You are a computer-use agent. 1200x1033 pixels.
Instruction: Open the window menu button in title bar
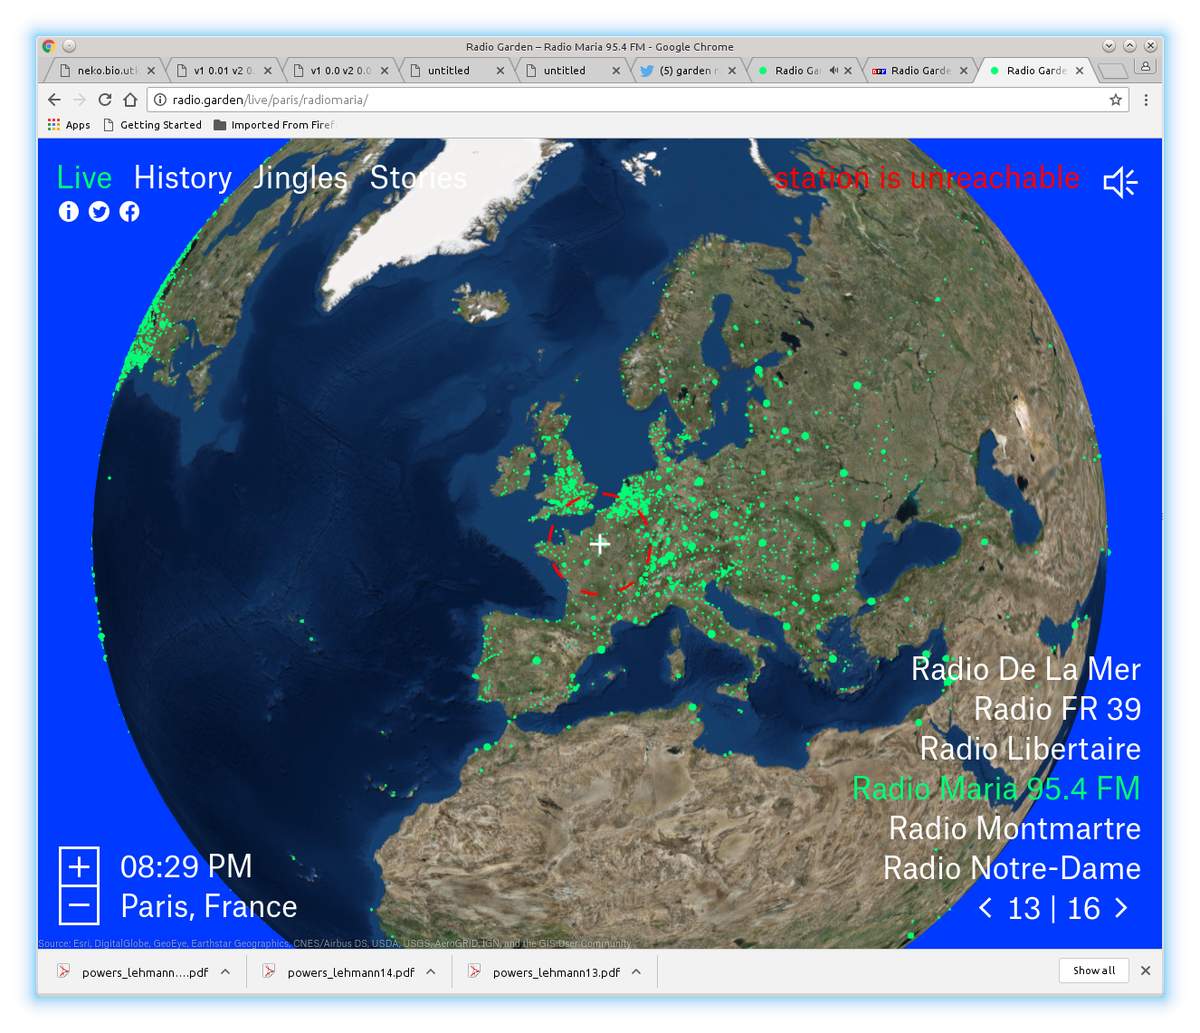(x=69, y=46)
